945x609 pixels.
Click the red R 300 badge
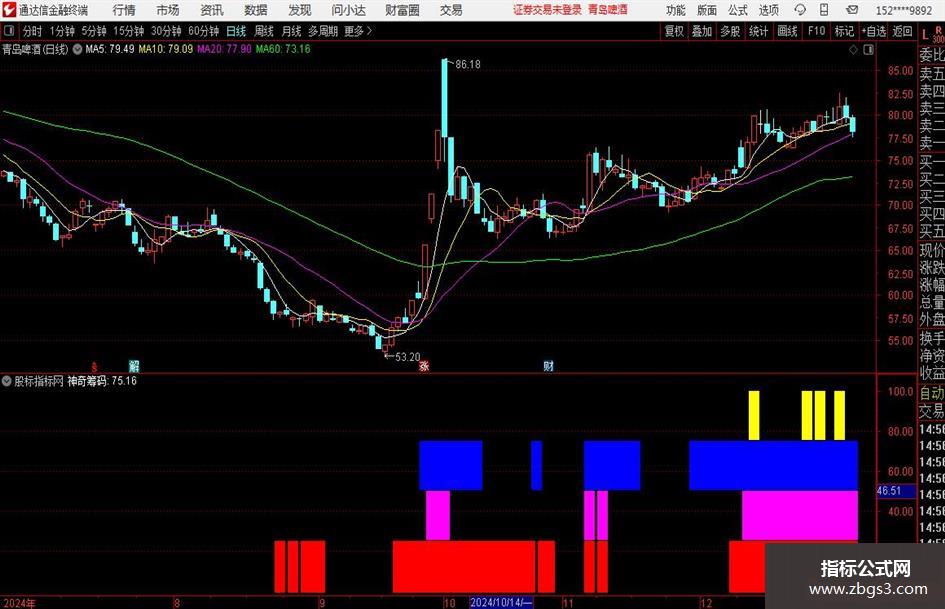tap(938, 34)
